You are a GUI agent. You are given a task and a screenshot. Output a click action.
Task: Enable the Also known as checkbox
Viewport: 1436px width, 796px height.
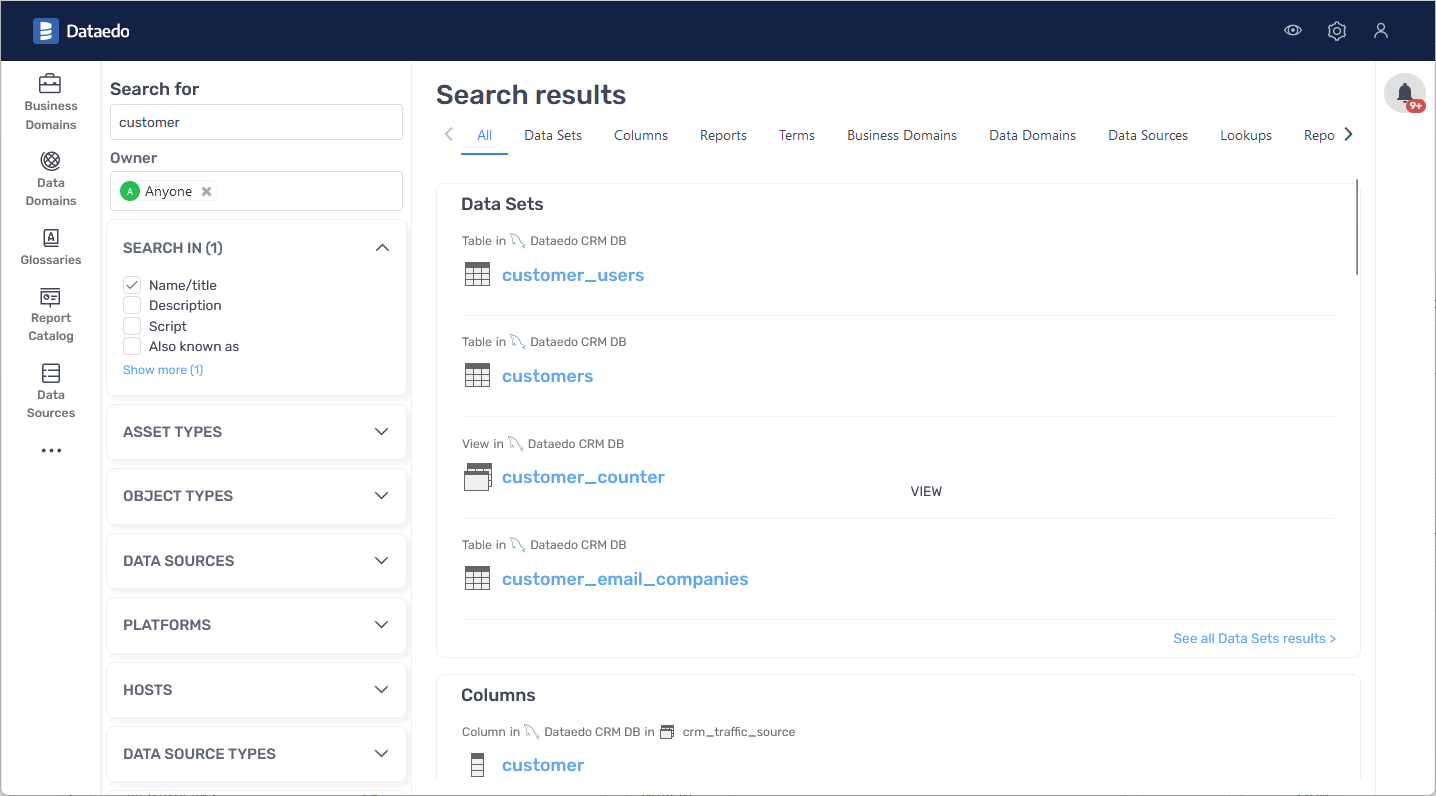click(x=132, y=346)
